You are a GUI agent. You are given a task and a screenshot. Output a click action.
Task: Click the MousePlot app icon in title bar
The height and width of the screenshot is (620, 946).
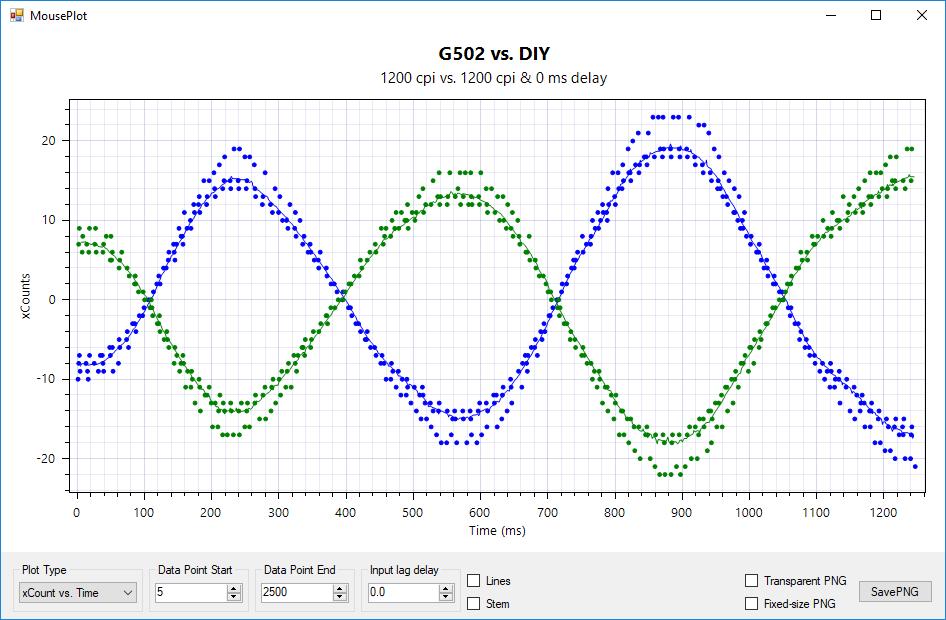(16, 16)
